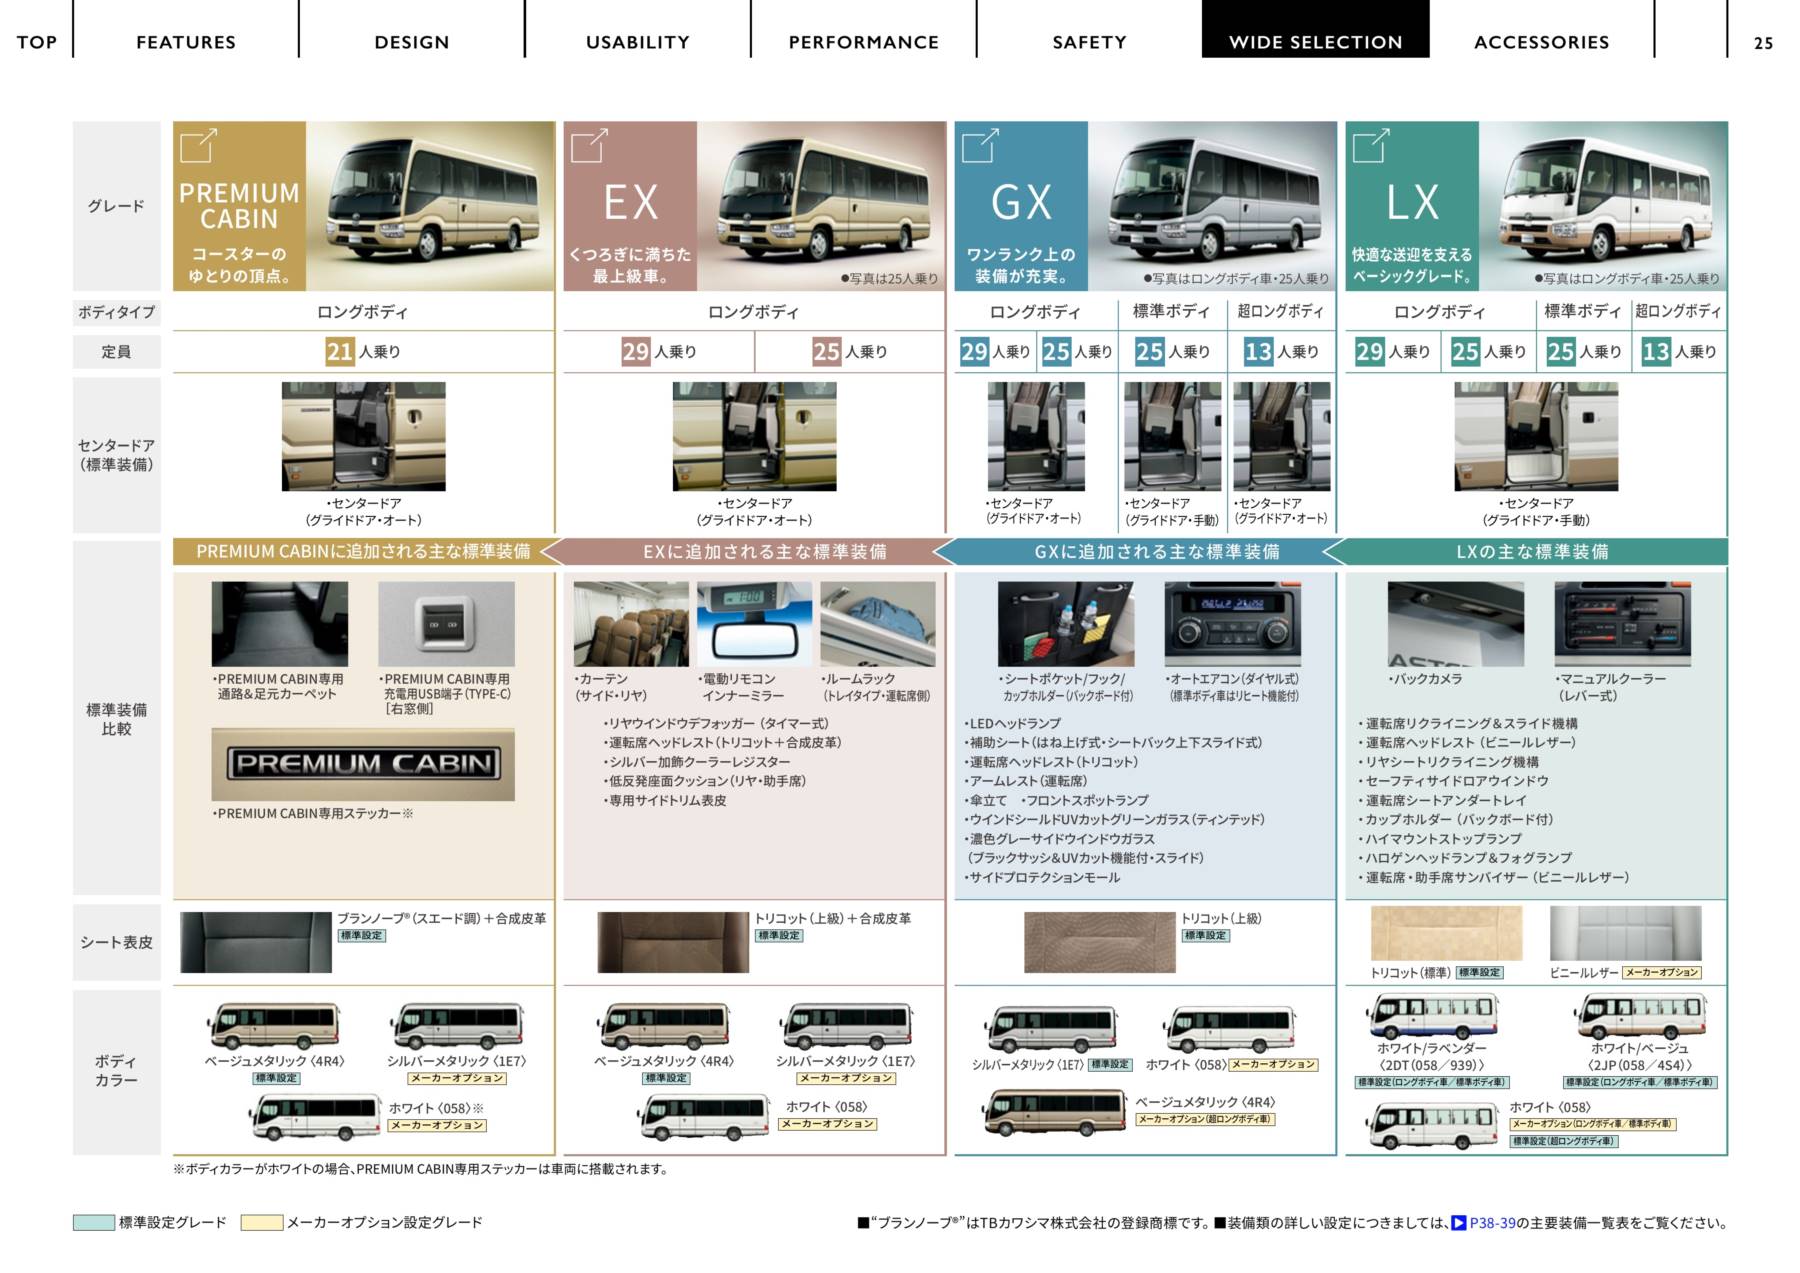This screenshot has width=1800, height=1273.
Task: Click the LX grade pop-out icon
Action: point(1370,145)
